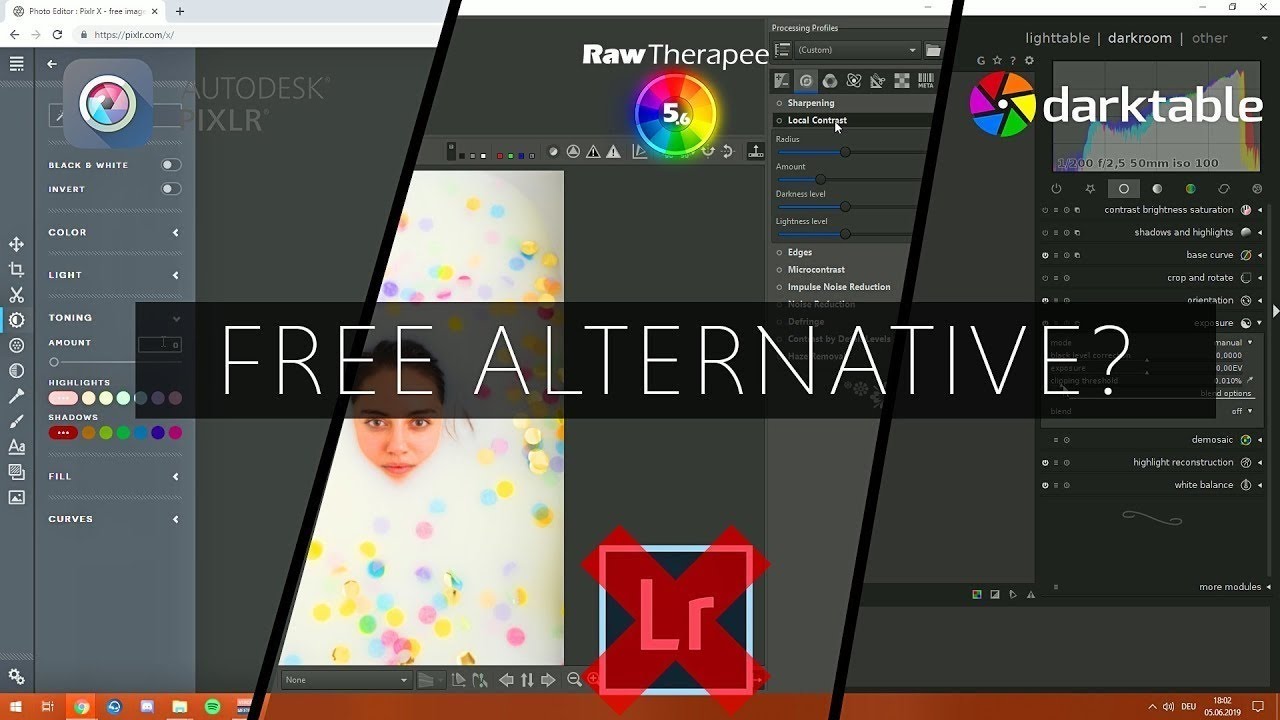Toggle white balance module power button

click(1045, 485)
